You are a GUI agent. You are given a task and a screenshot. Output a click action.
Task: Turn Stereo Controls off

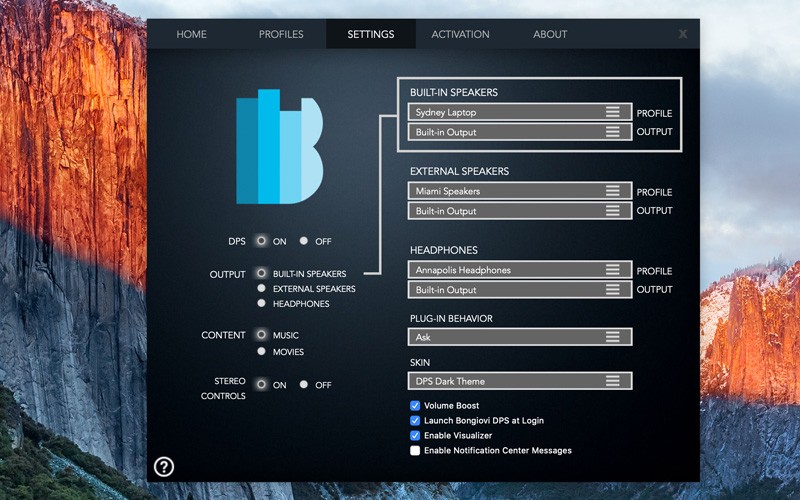(304, 384)
